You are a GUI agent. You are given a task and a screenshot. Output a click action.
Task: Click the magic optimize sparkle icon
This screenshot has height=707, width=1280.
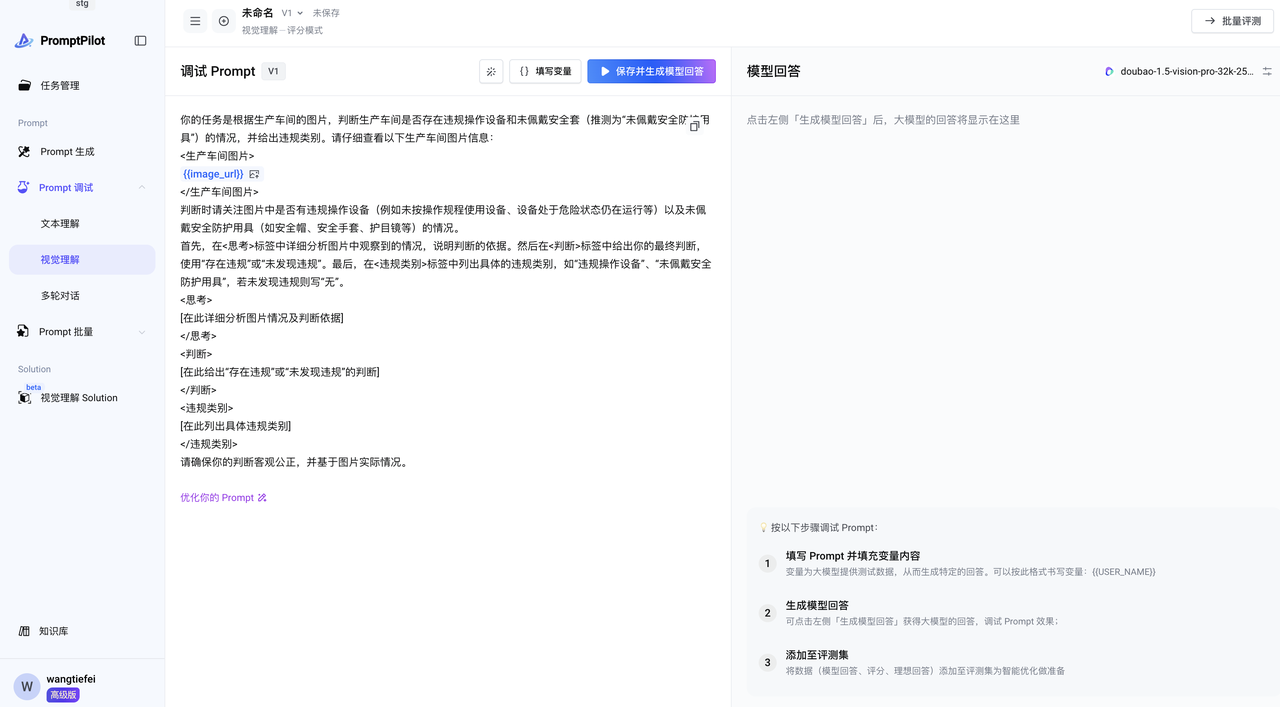coord(491,71)
